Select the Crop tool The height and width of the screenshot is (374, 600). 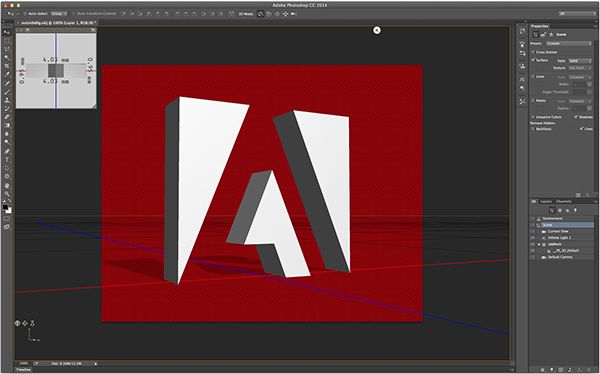7,66
